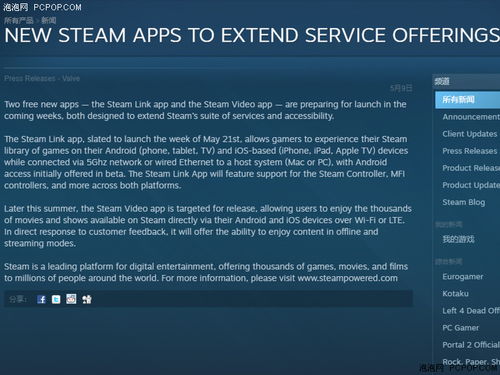
Task: Share the article on Reddit
Action: point(71,299)
